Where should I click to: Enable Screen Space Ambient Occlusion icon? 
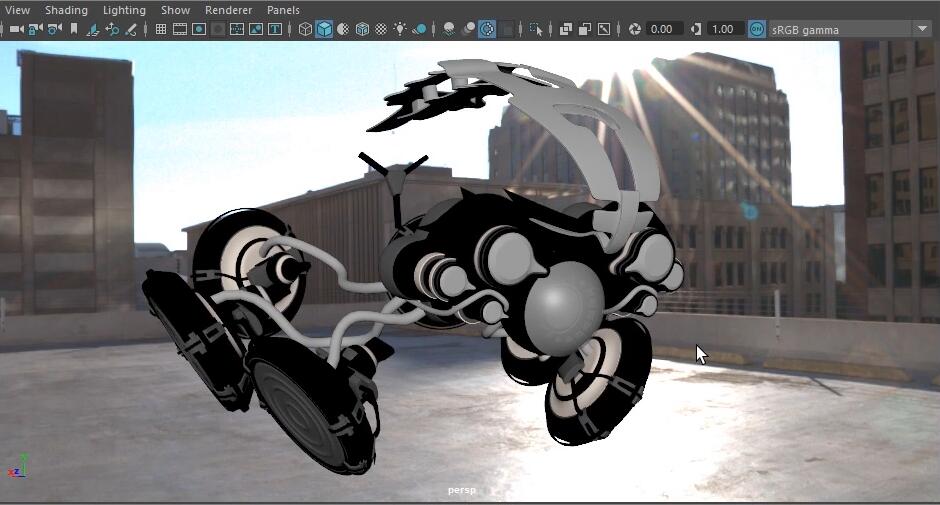(448, 29)
